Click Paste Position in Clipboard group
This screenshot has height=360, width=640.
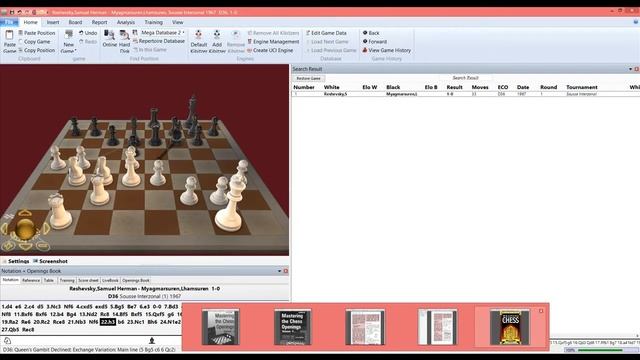pyautogui.click(x=36, y=33)
